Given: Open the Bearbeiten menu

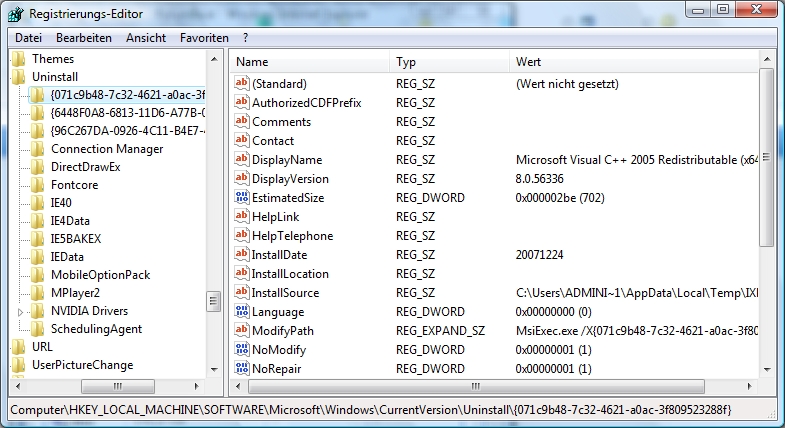Looking at the screenshot, I should click(84, 38).
